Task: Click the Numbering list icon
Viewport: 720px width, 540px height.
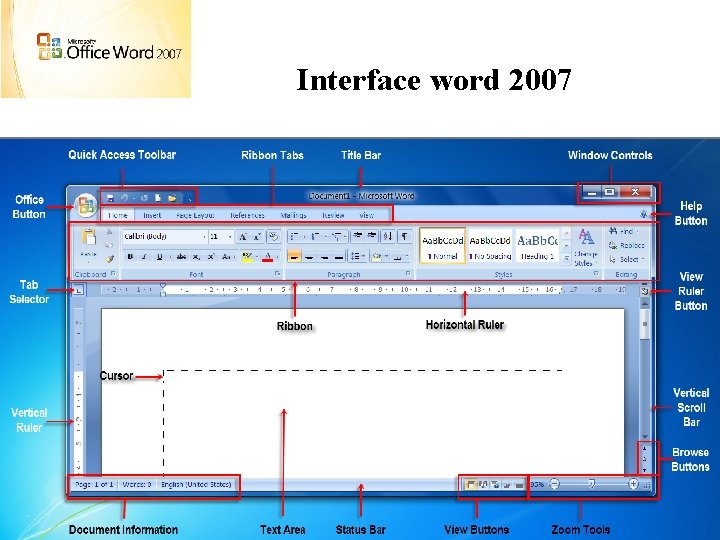Action: click(315, 236)
